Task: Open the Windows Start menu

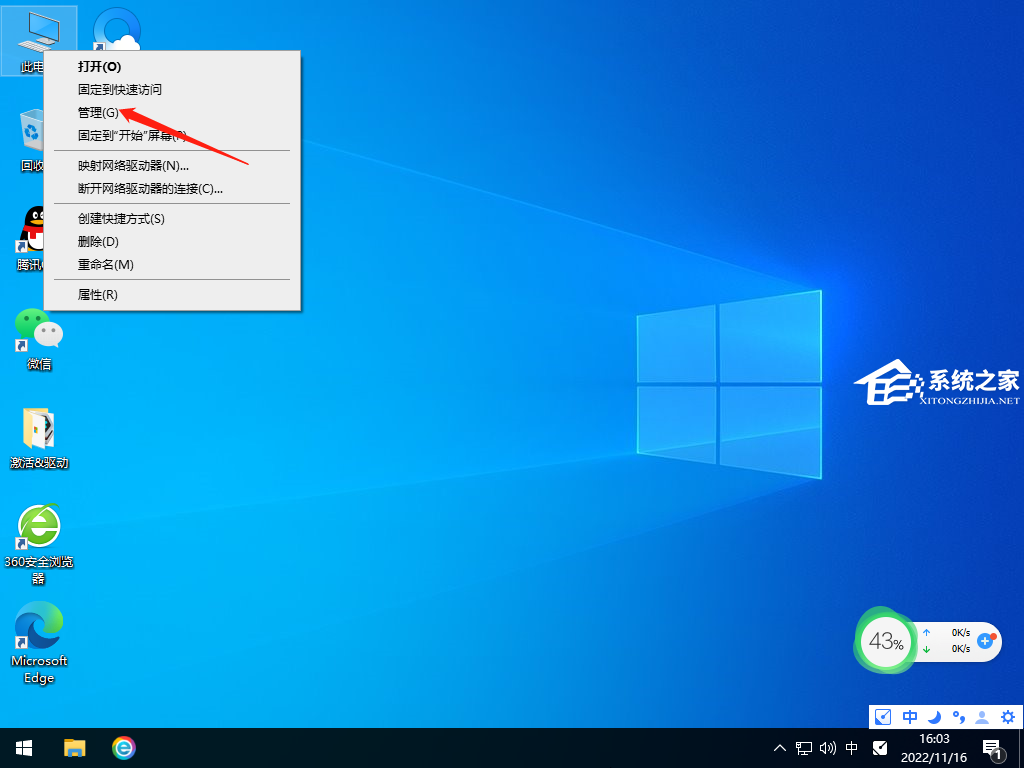Action: tap(24, 748)
